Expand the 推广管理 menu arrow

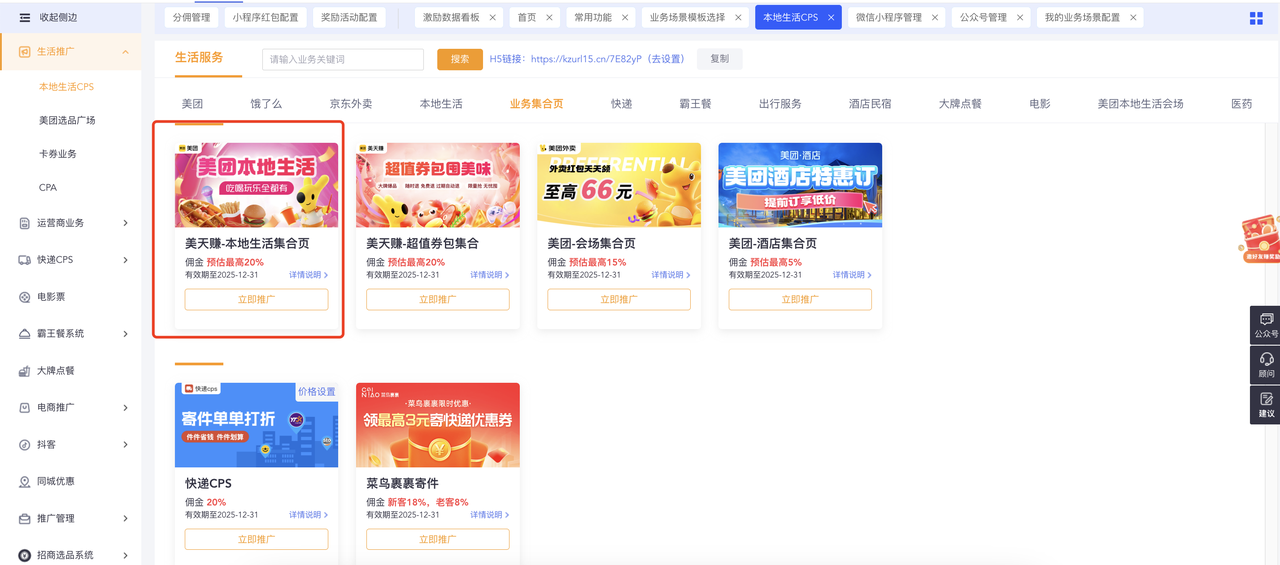click(x=125, y=519)
